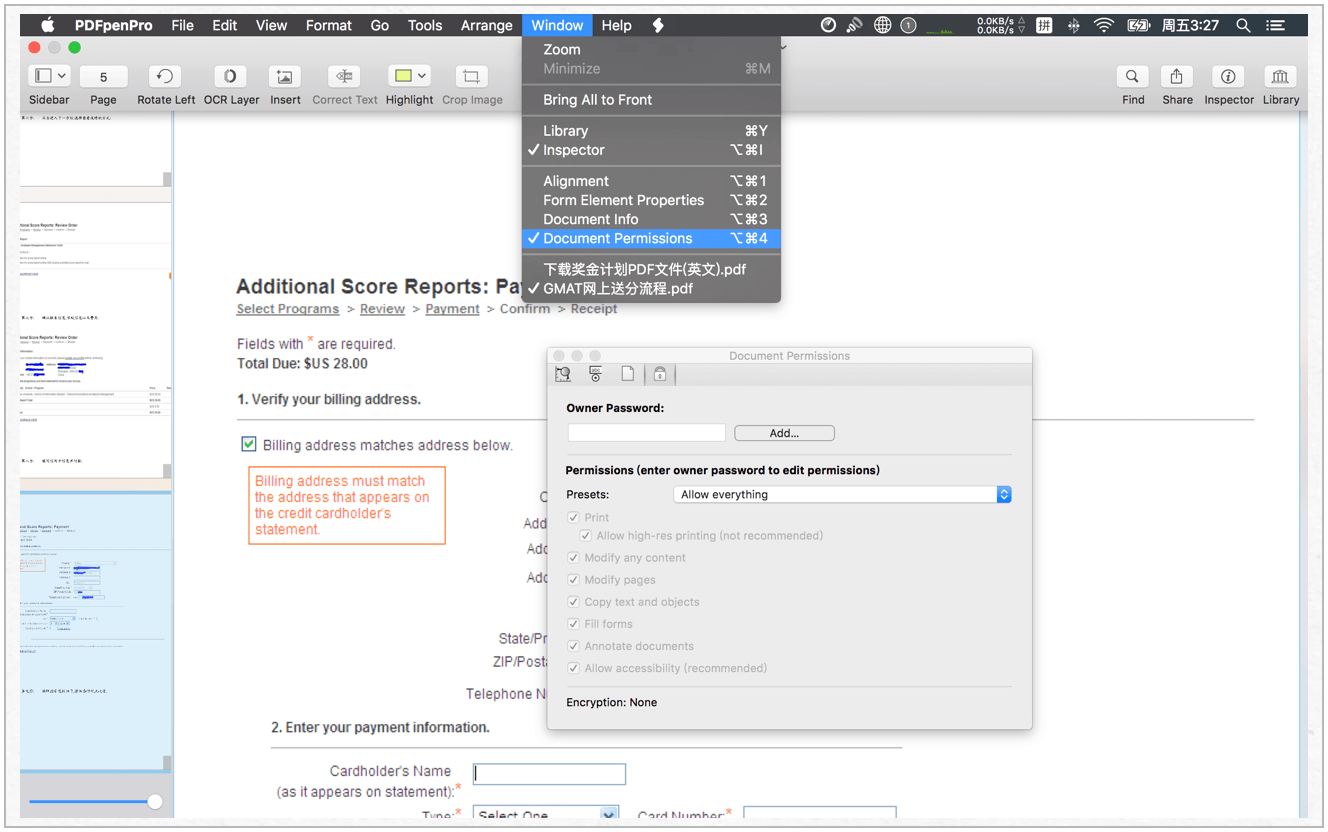Click the Rotate Left toolbar icon
This screenshot has height=832, width=1328.
click(165, 77)
